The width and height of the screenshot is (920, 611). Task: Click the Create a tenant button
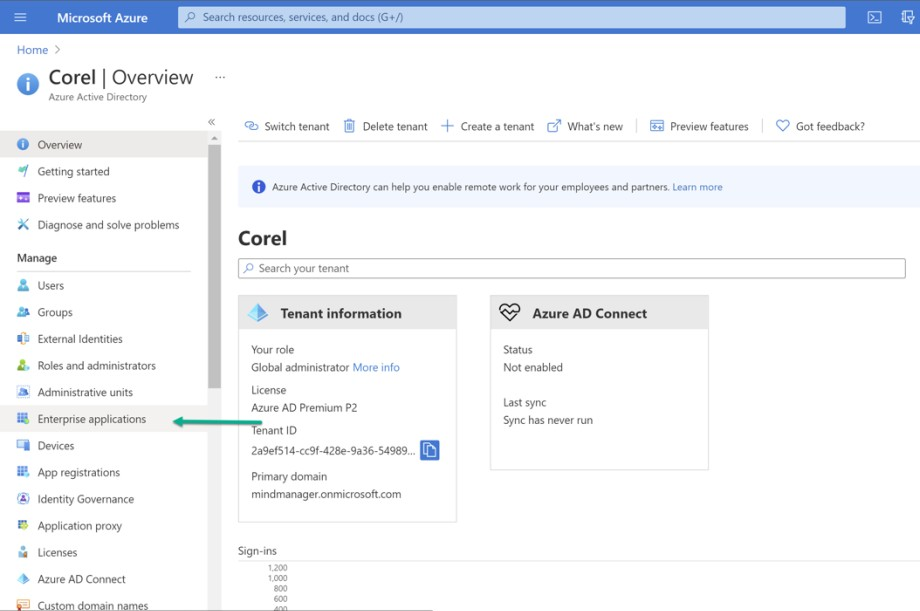tap(488, 126)
